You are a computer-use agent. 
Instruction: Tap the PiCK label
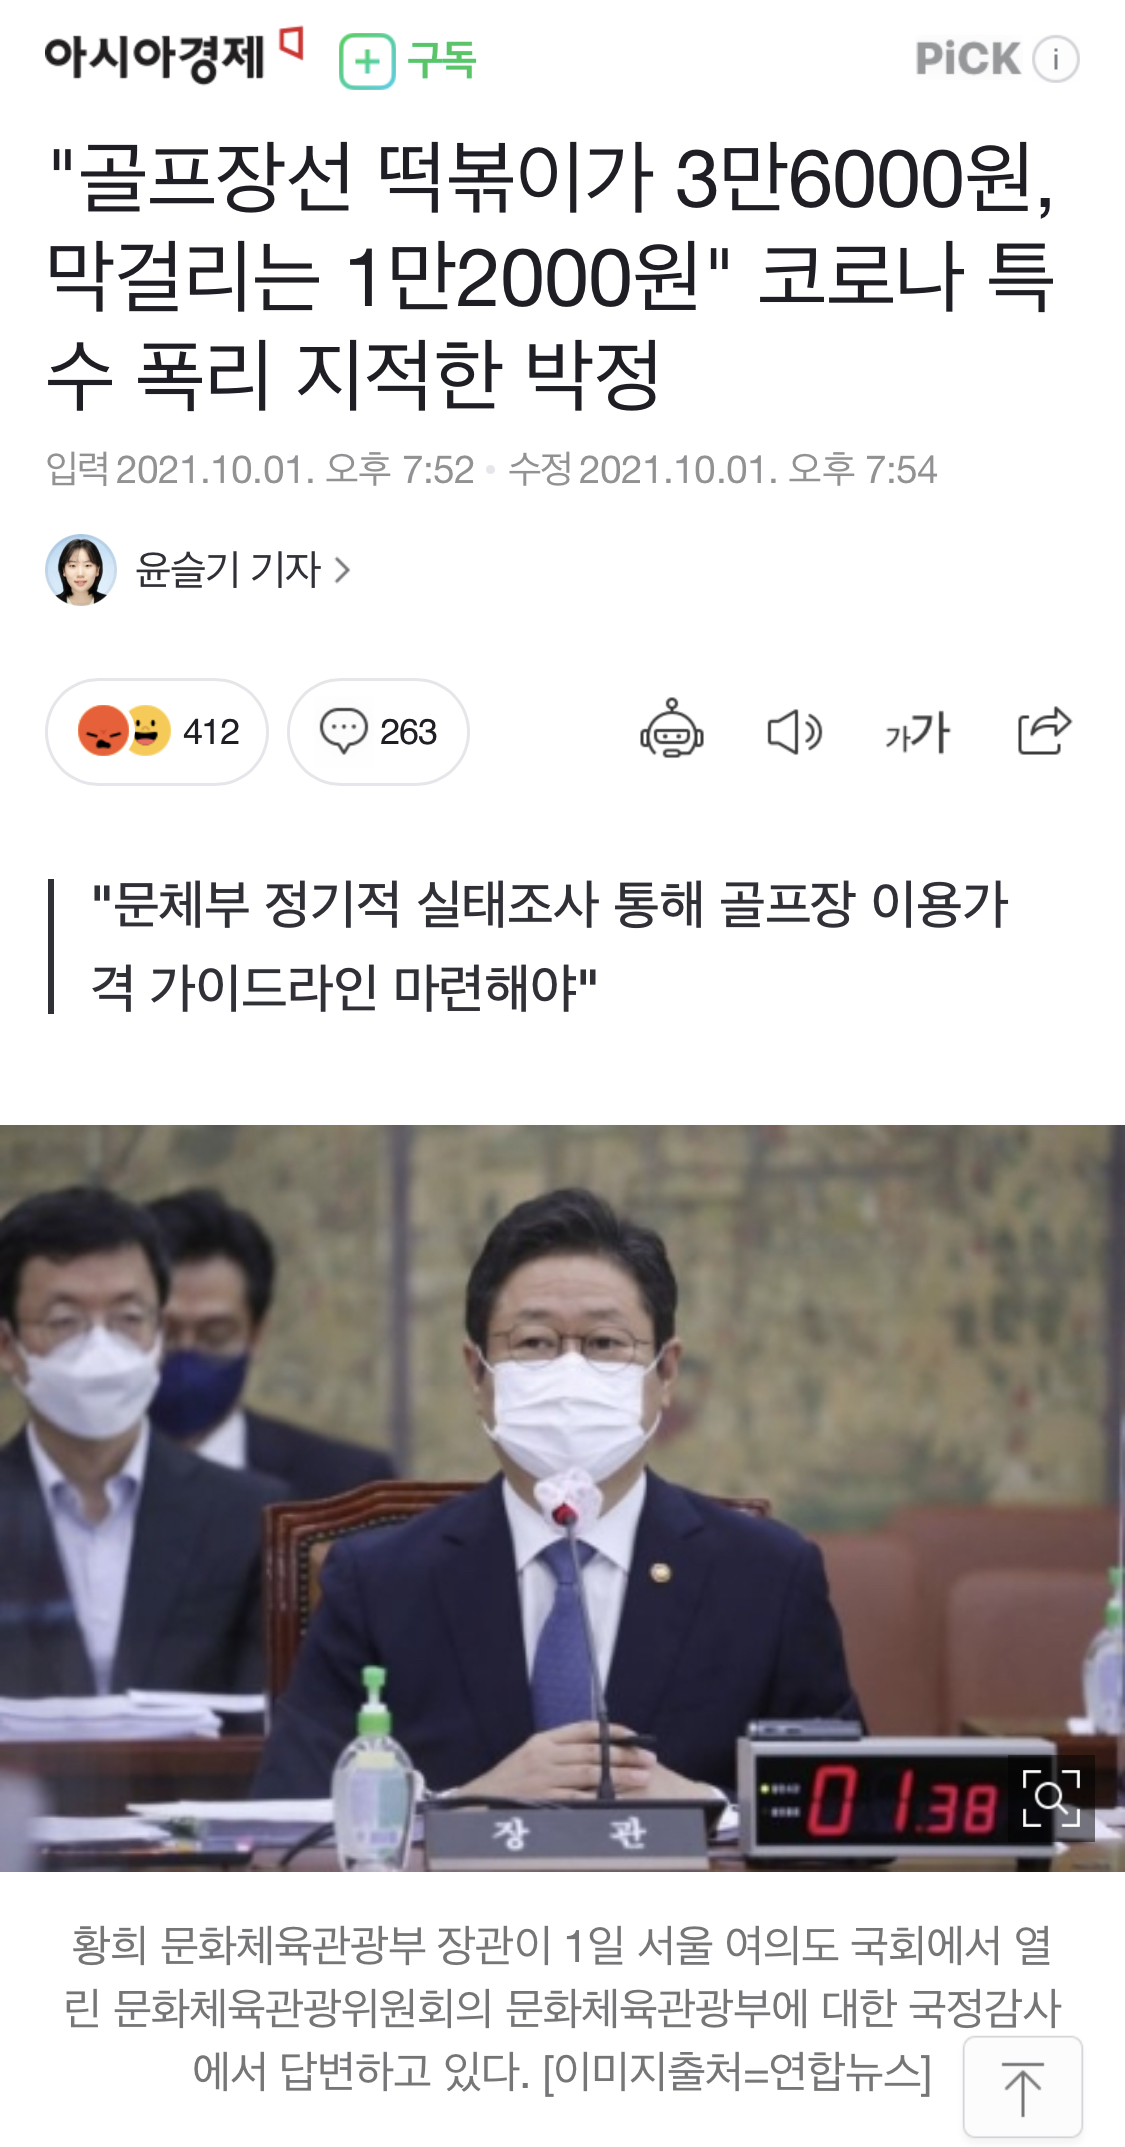(x=968, y=59)
